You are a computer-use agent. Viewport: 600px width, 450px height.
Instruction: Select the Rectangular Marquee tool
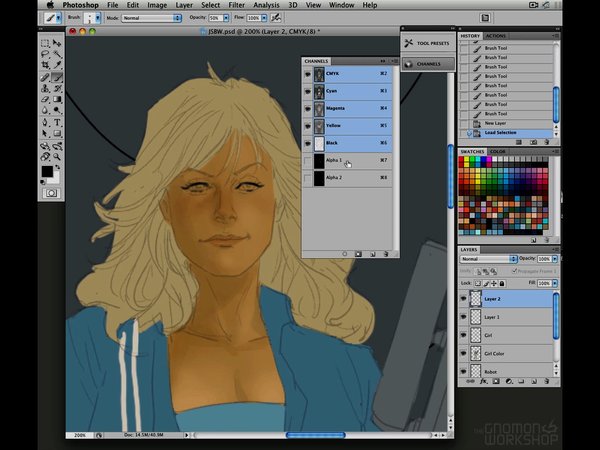[45, 43]
